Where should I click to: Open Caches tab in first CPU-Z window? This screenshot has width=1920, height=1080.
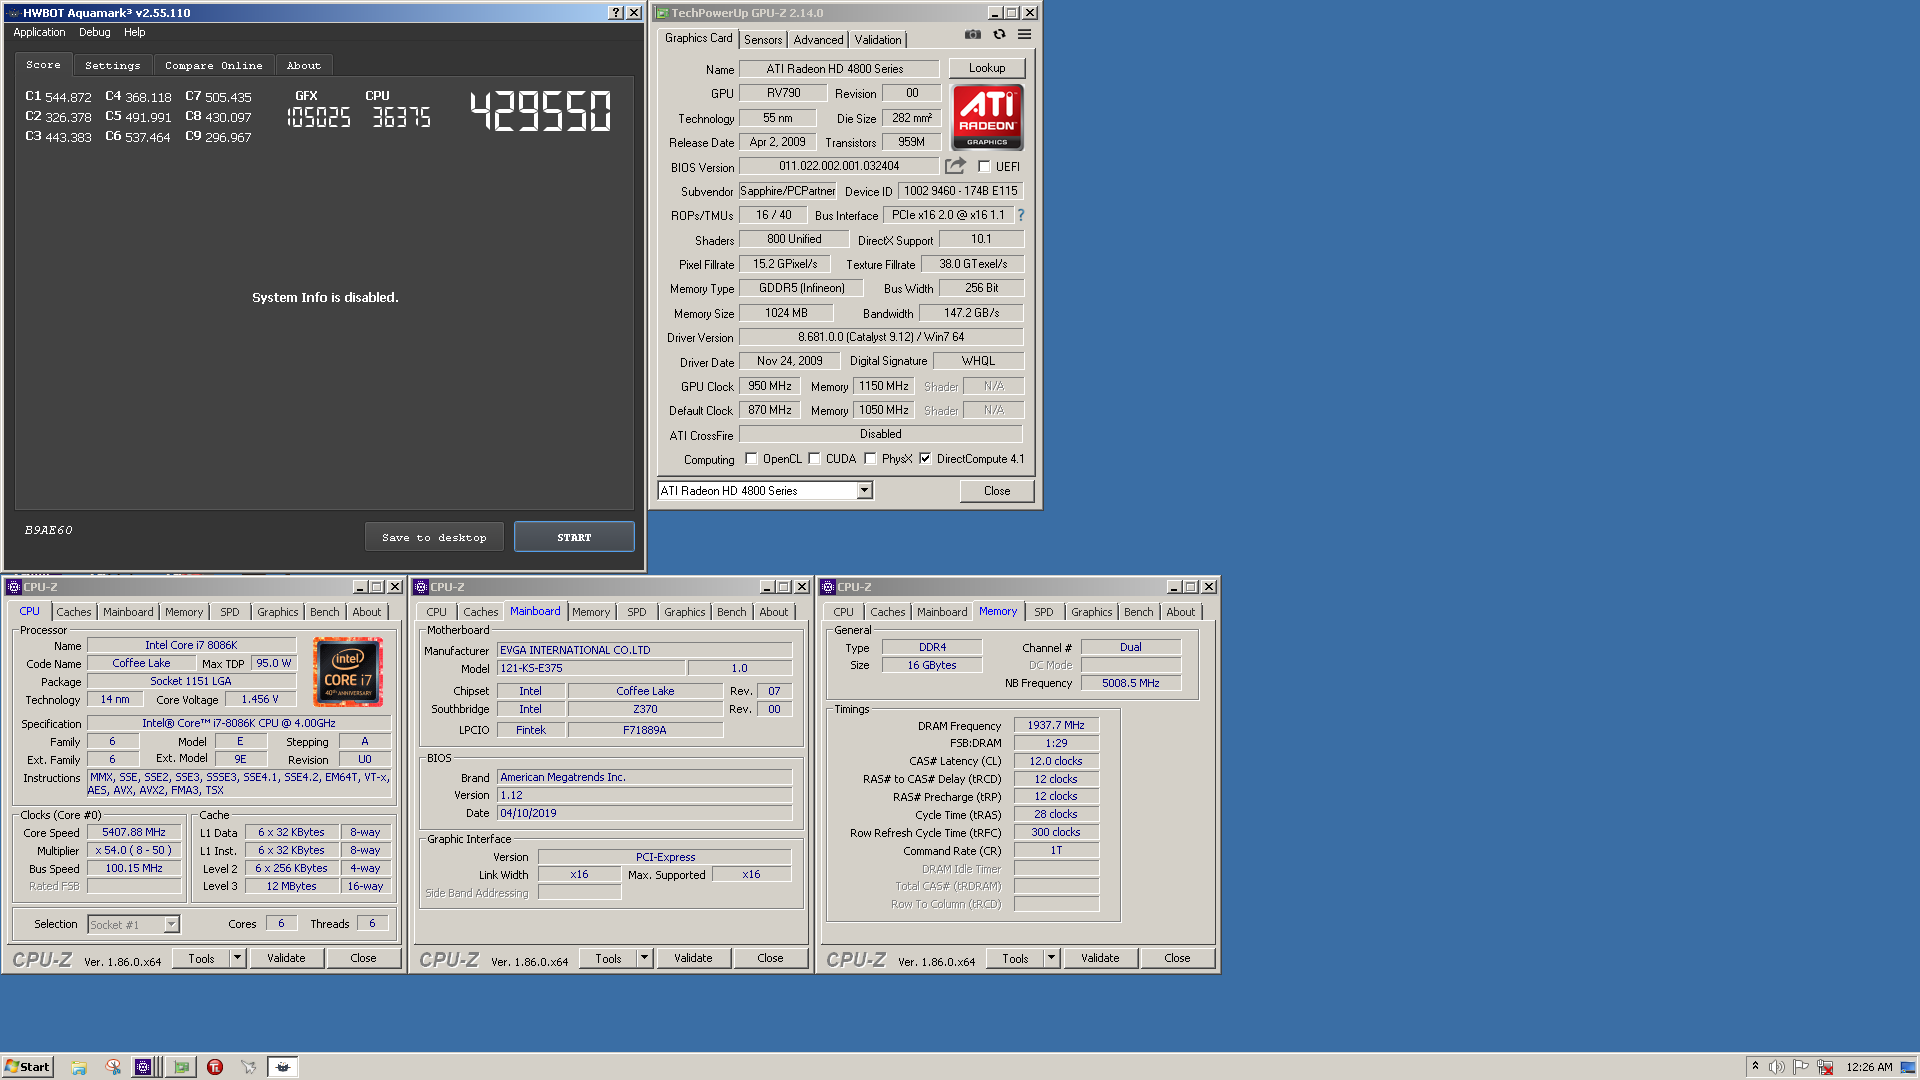73,612
